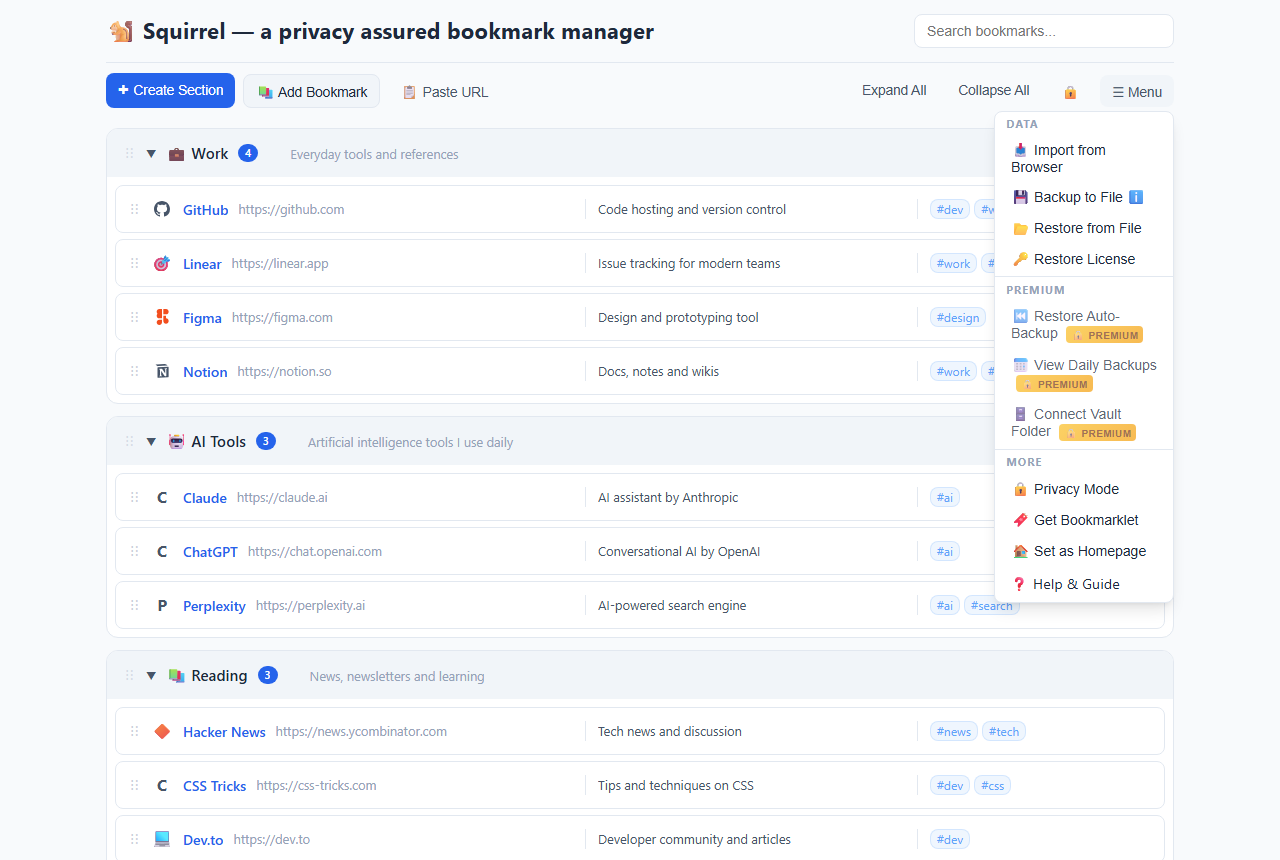
Task: Select Get Bookmarklet in menu
Action: (1084, 520)
